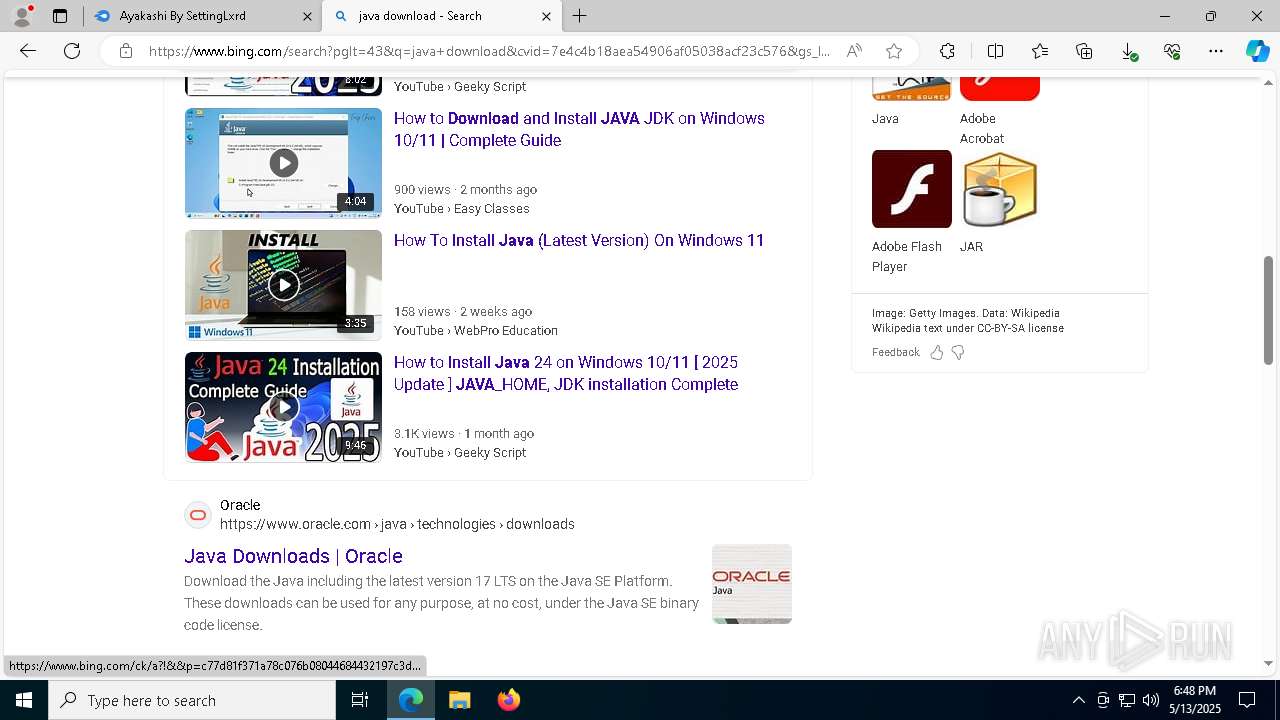Open Settings and more menu

[x=1216, y=51]
